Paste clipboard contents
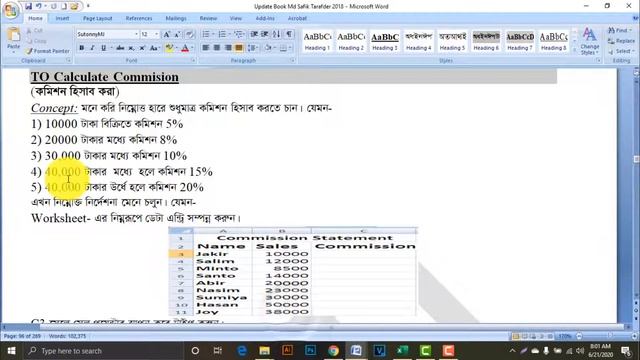The height and width of the screenshot is (360, 640). (13, 40)
